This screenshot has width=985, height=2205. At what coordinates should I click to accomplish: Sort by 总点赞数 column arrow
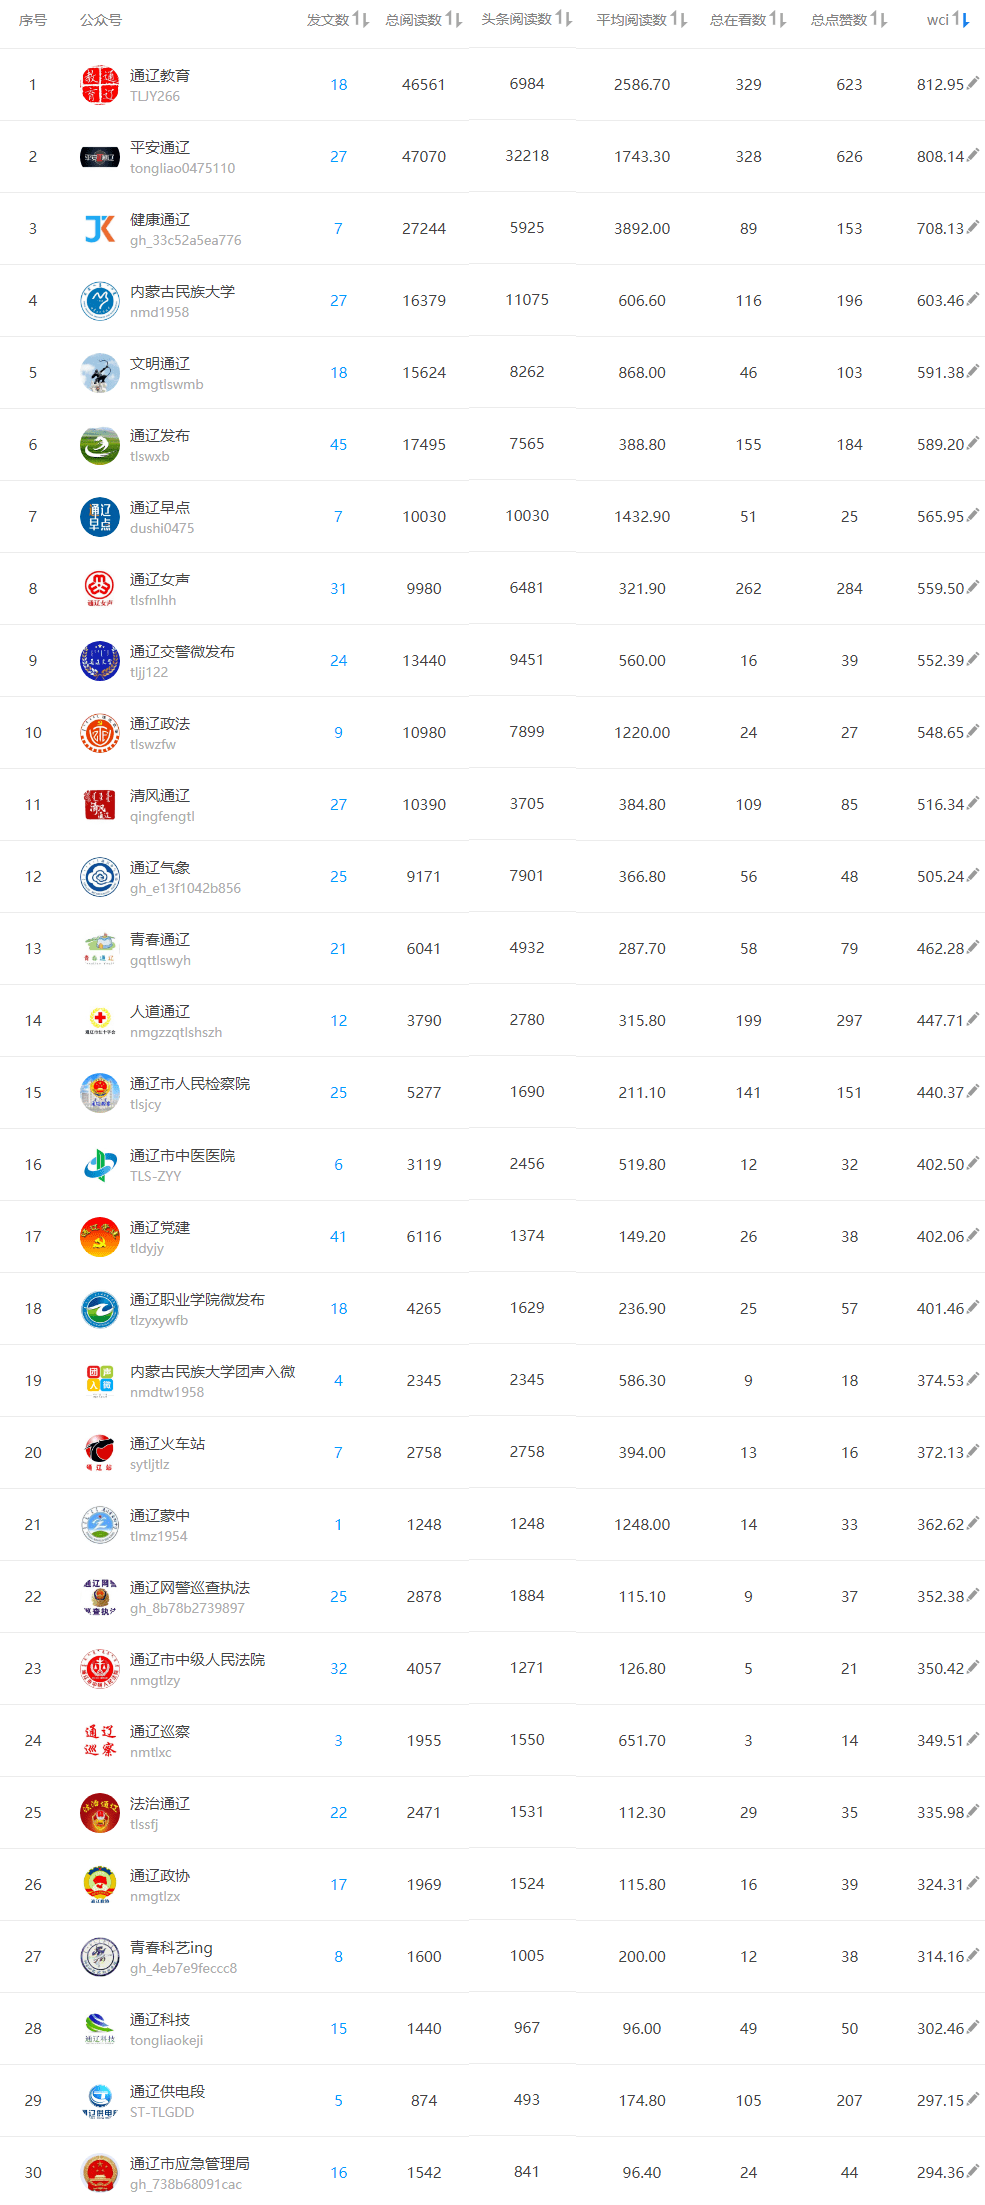click(x=879, y=19)
